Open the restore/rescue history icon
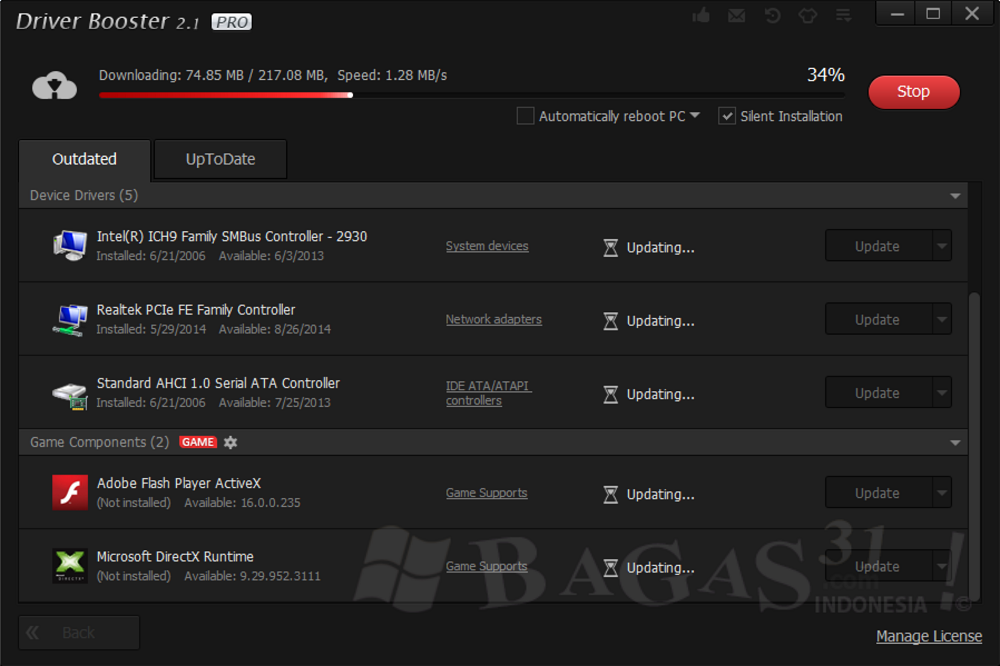 [772, 15]
